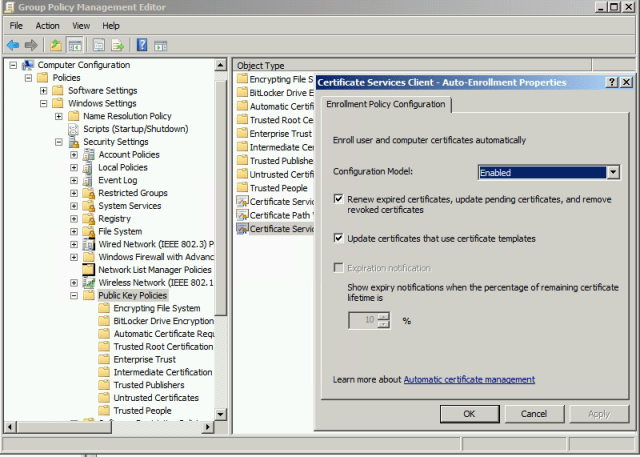This screenshot has height=457, width=640.
Task: Click the Object Type column header
Action: point(412,65)
